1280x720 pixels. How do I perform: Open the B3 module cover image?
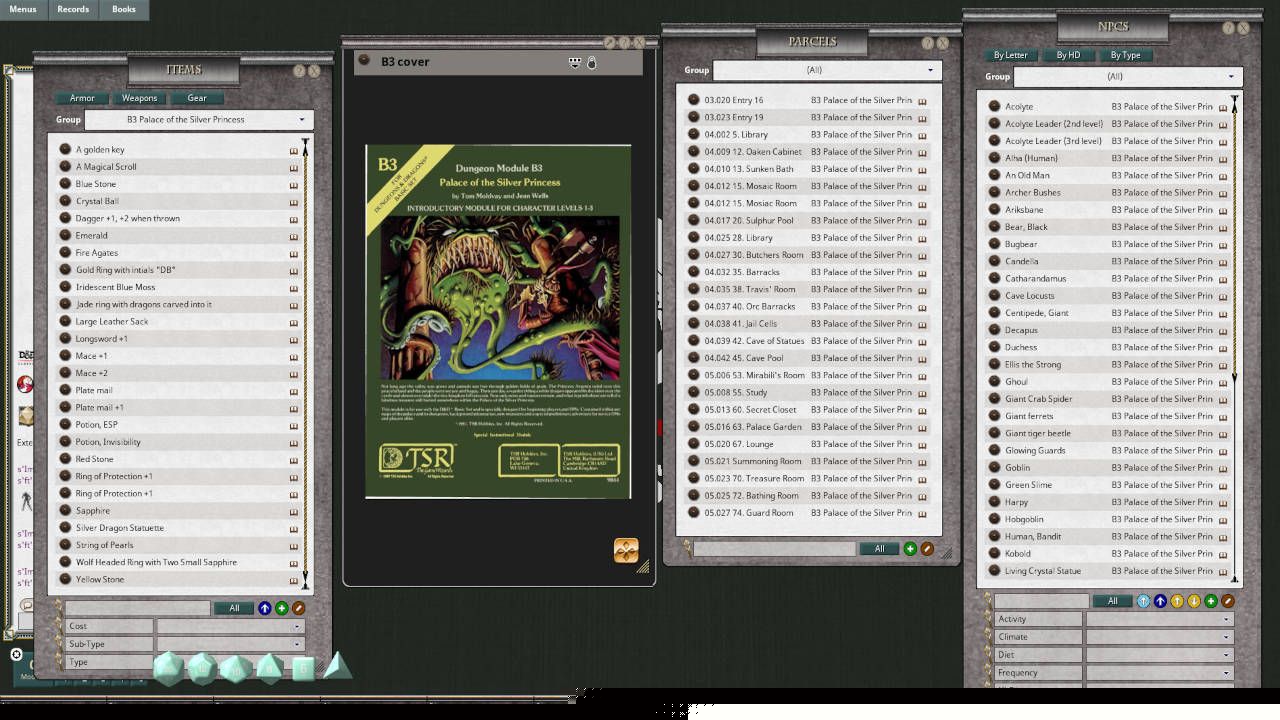coord(498,321)
